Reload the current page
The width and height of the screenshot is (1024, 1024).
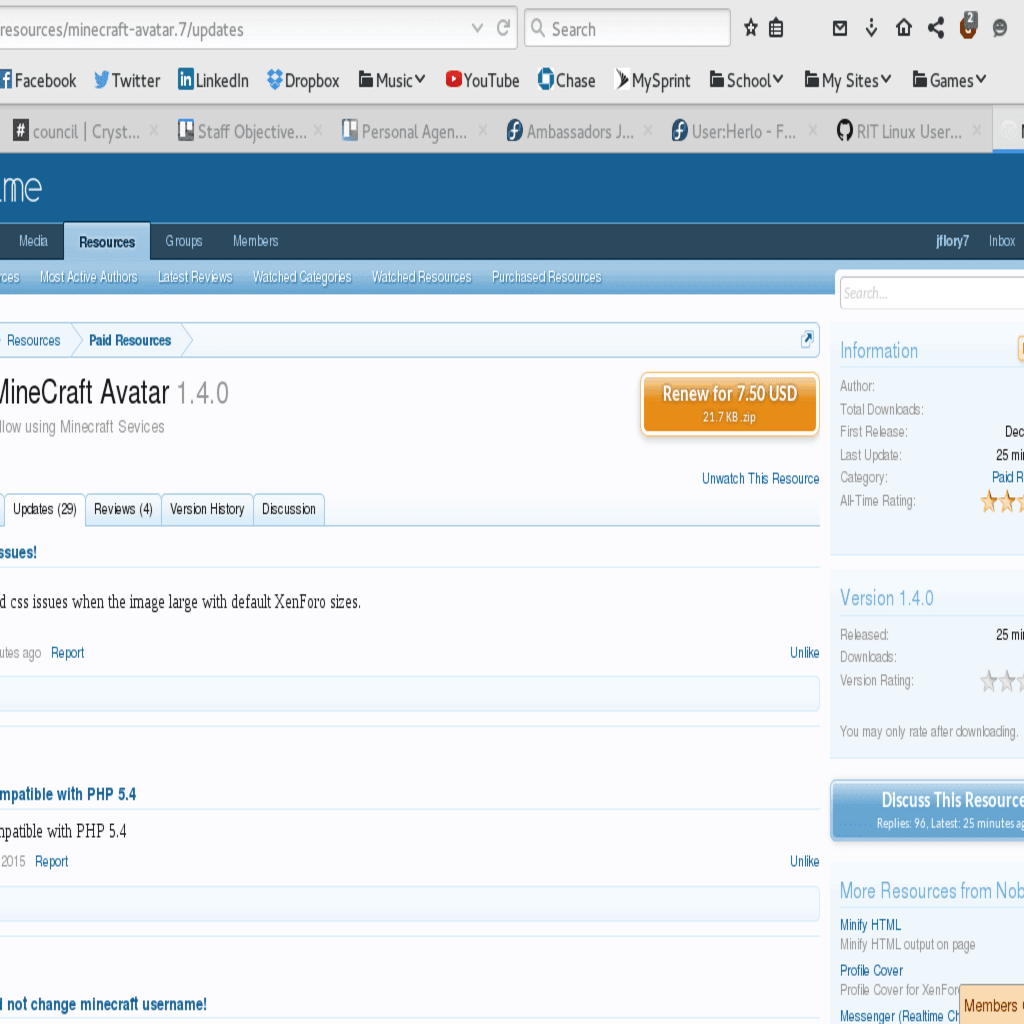coord(503,28)
